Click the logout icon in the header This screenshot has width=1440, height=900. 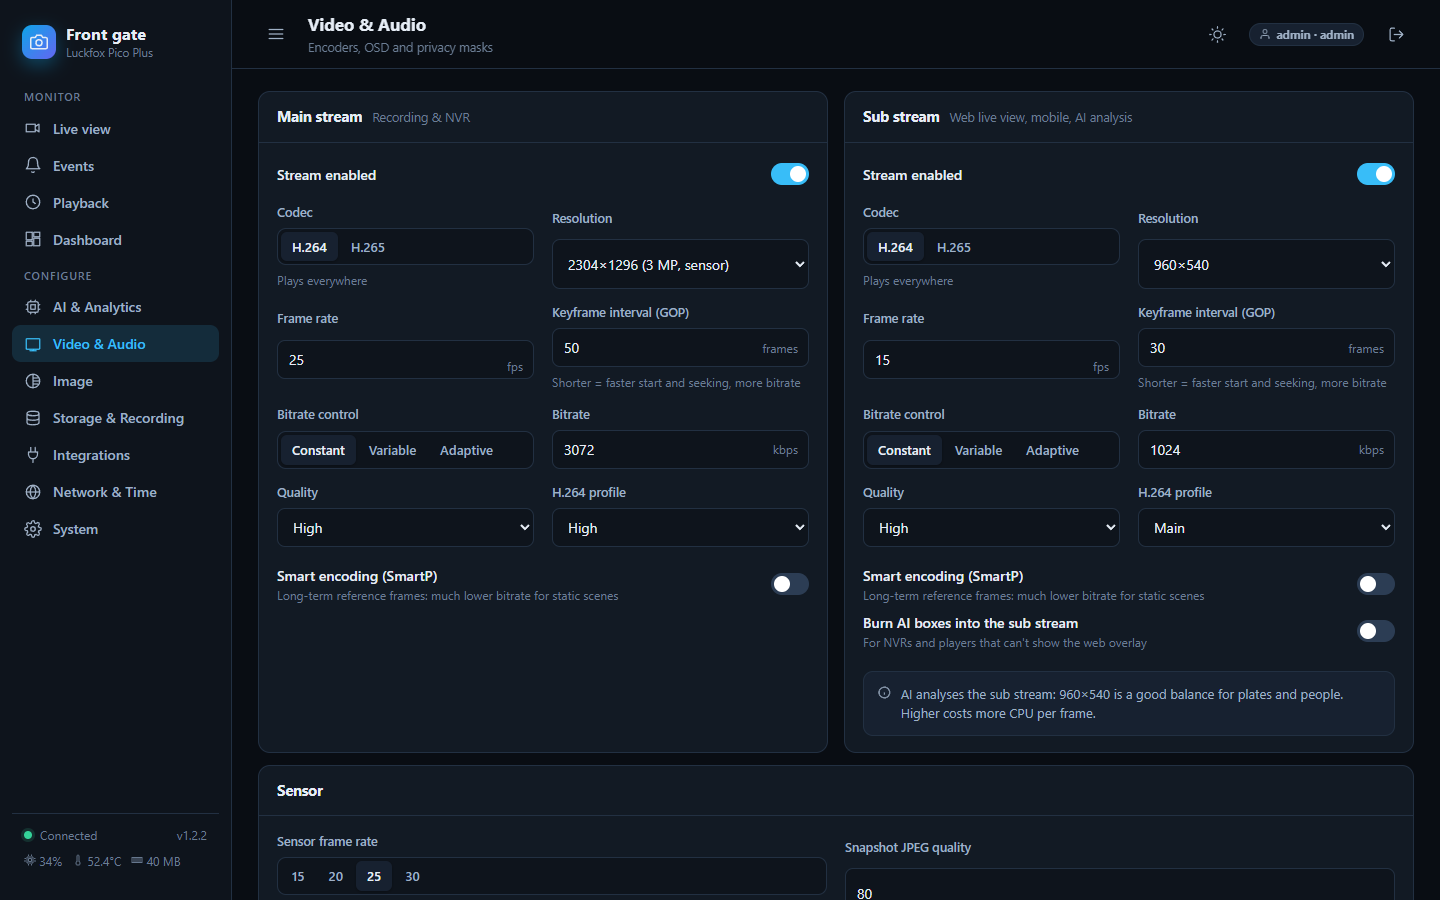point(1396,34)
